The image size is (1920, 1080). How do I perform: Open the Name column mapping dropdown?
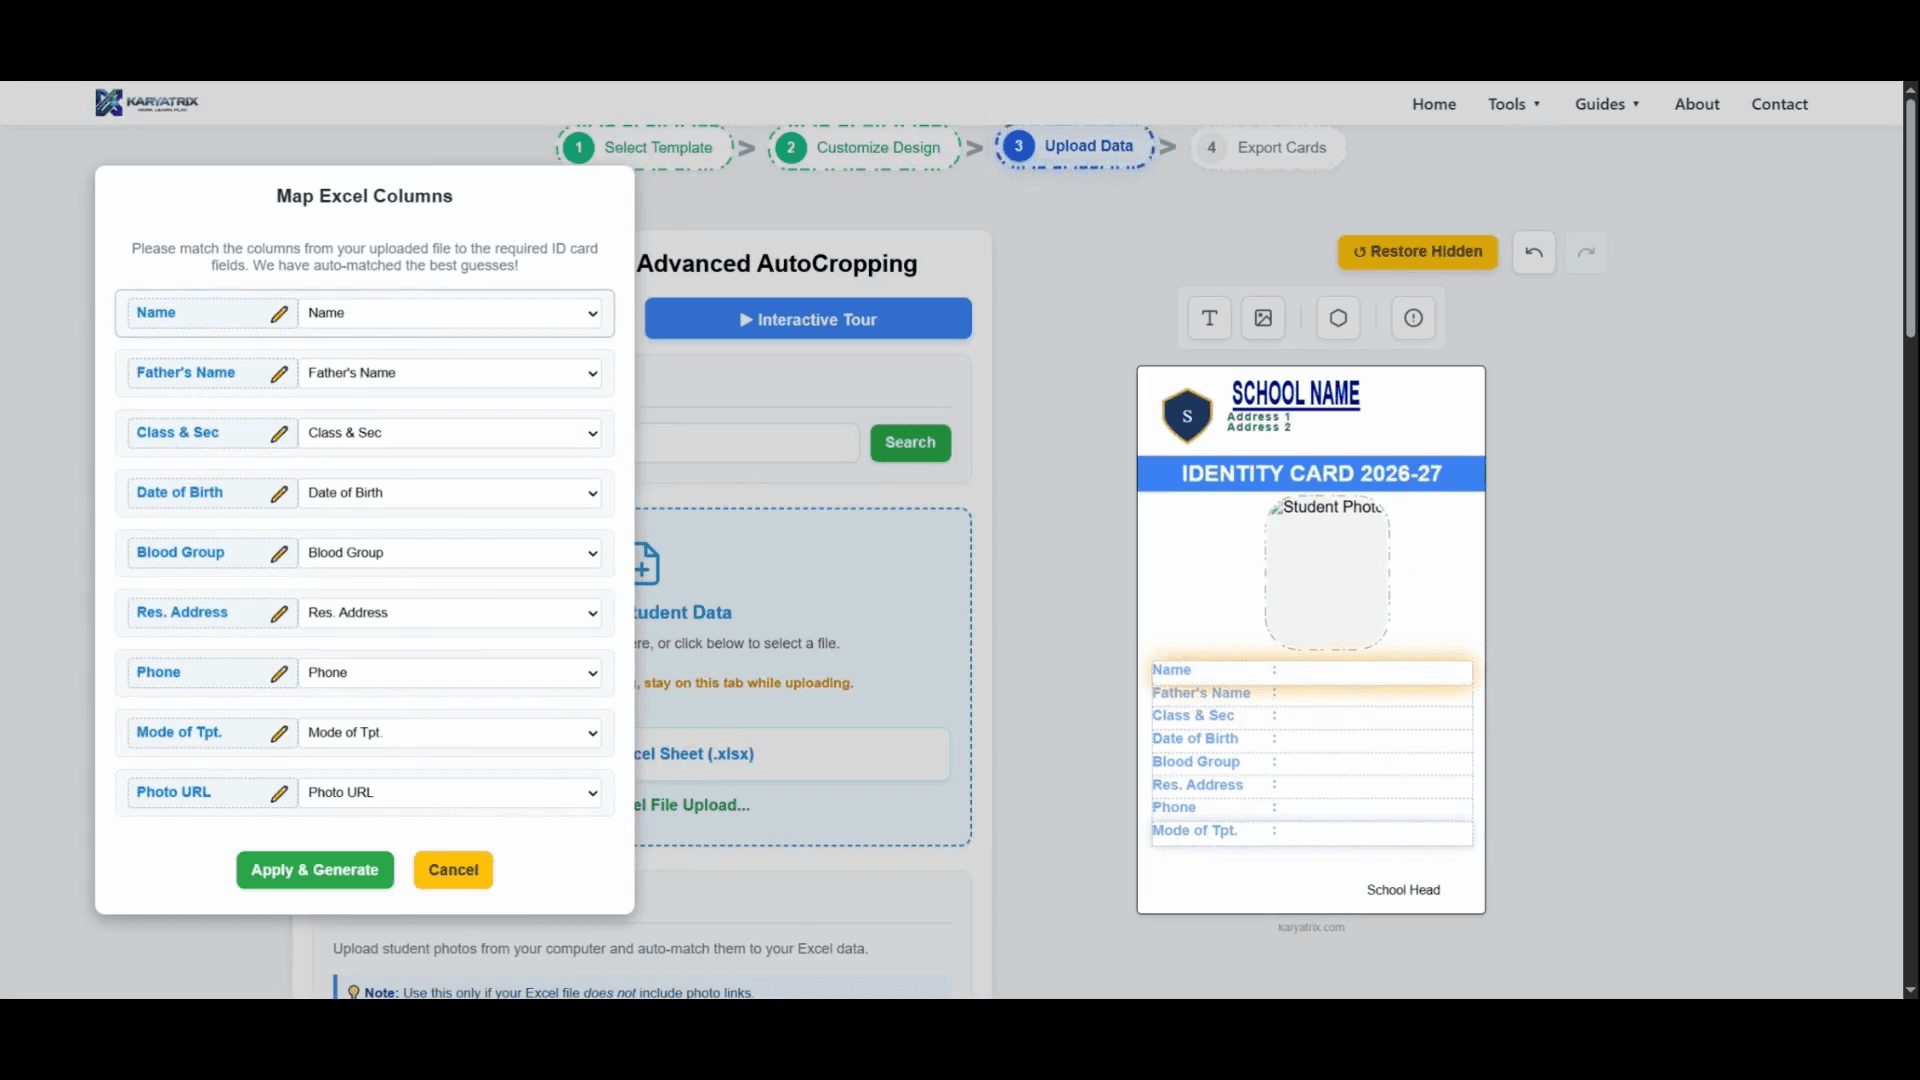click(x=450, y=313)
